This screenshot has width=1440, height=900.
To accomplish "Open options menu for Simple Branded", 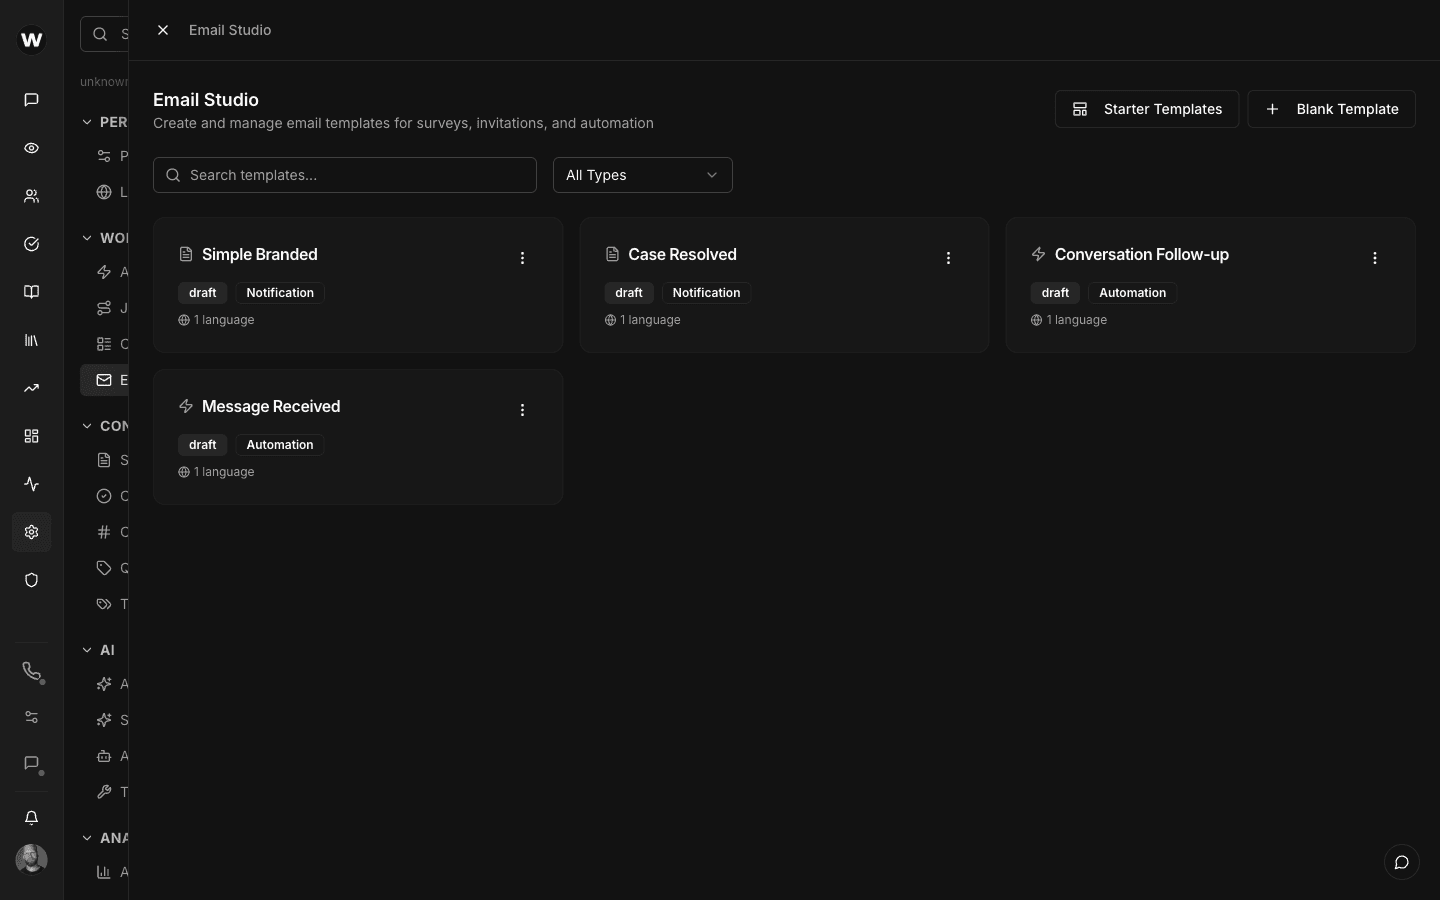I will [522, 258].
